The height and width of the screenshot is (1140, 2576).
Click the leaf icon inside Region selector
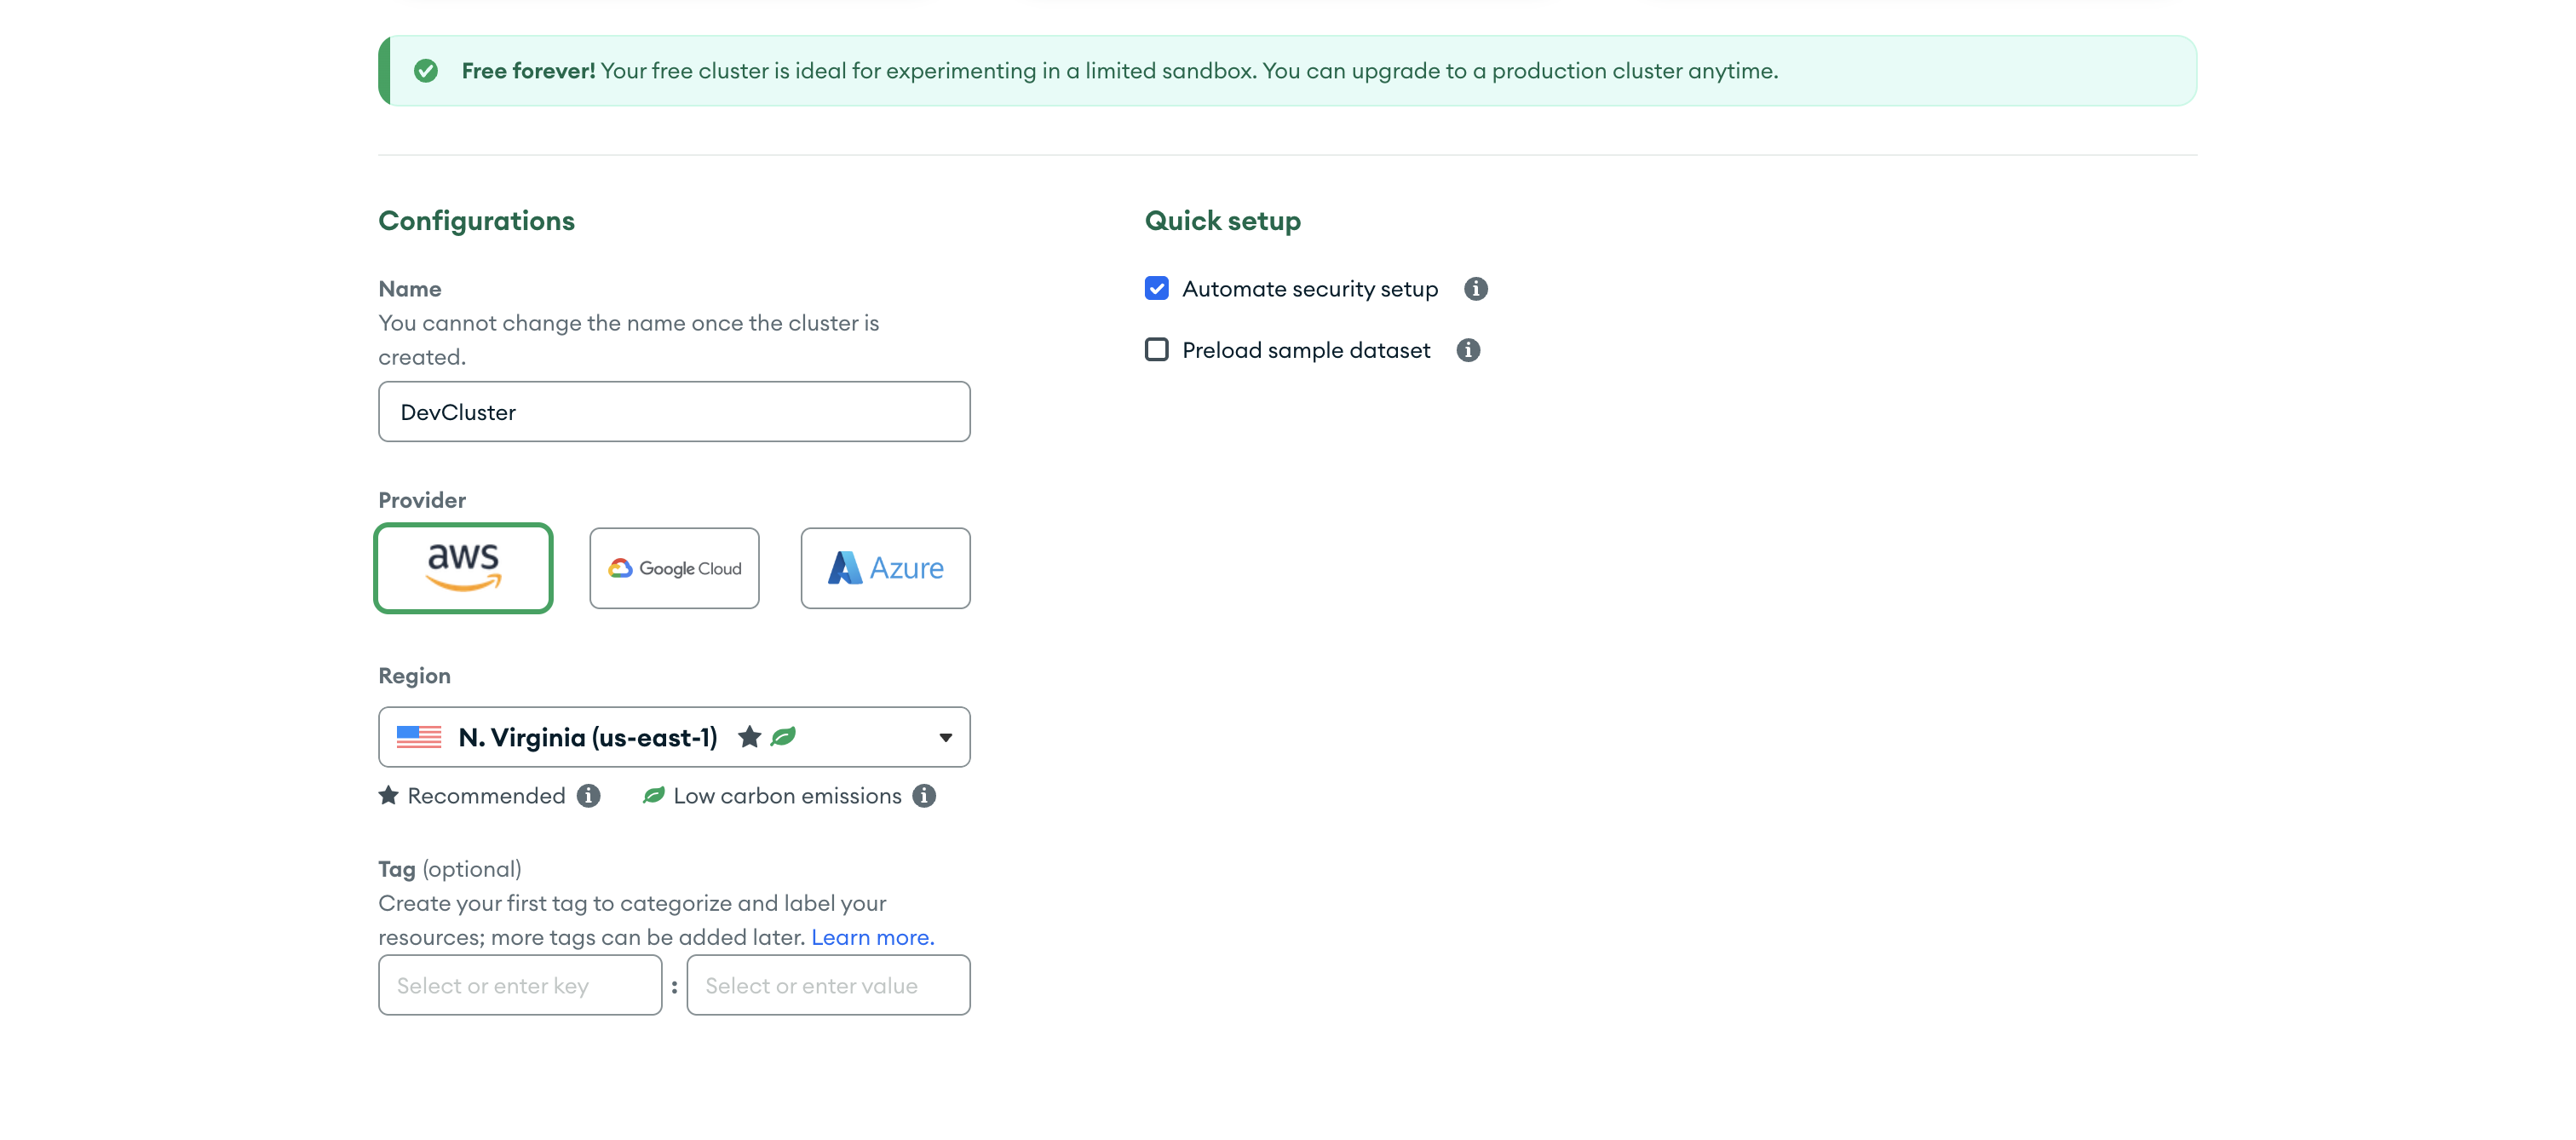(x=783, y=736)
